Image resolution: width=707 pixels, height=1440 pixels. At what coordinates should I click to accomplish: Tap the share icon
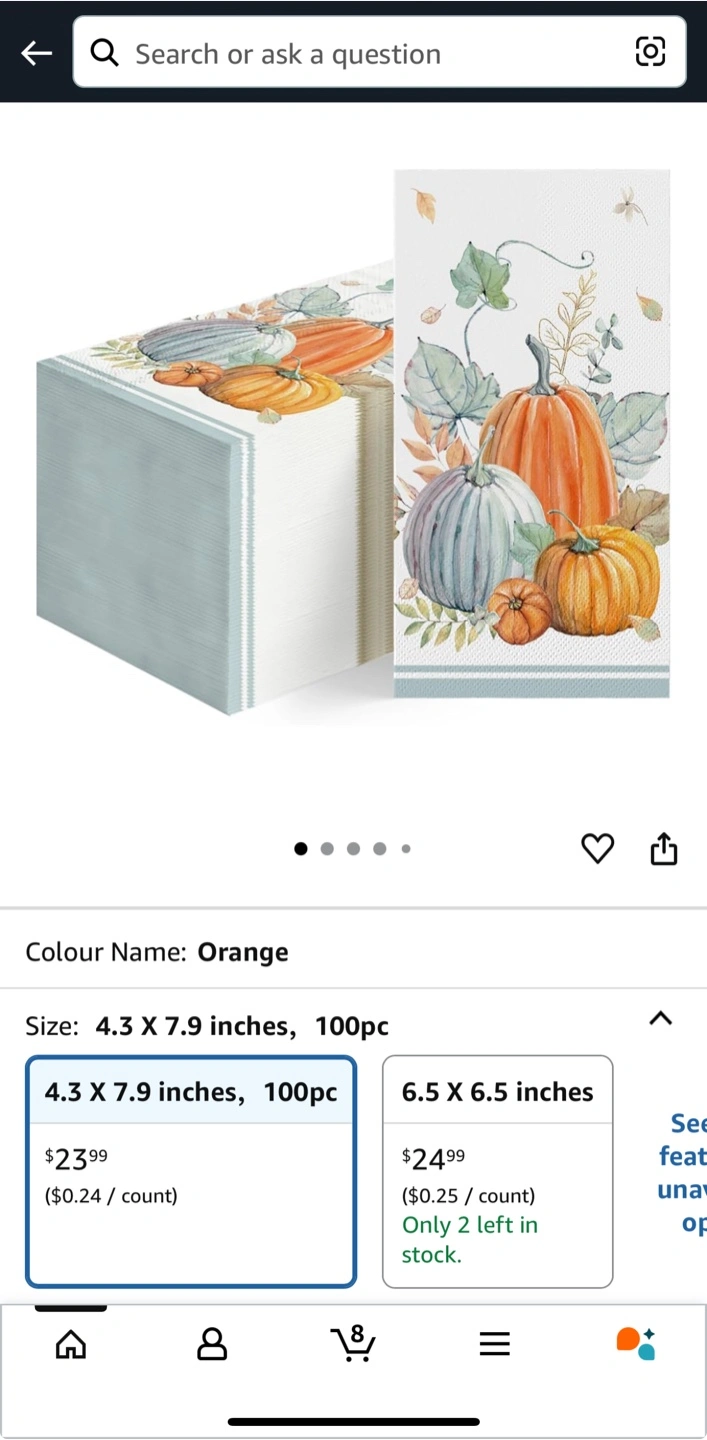pos(664,849)
